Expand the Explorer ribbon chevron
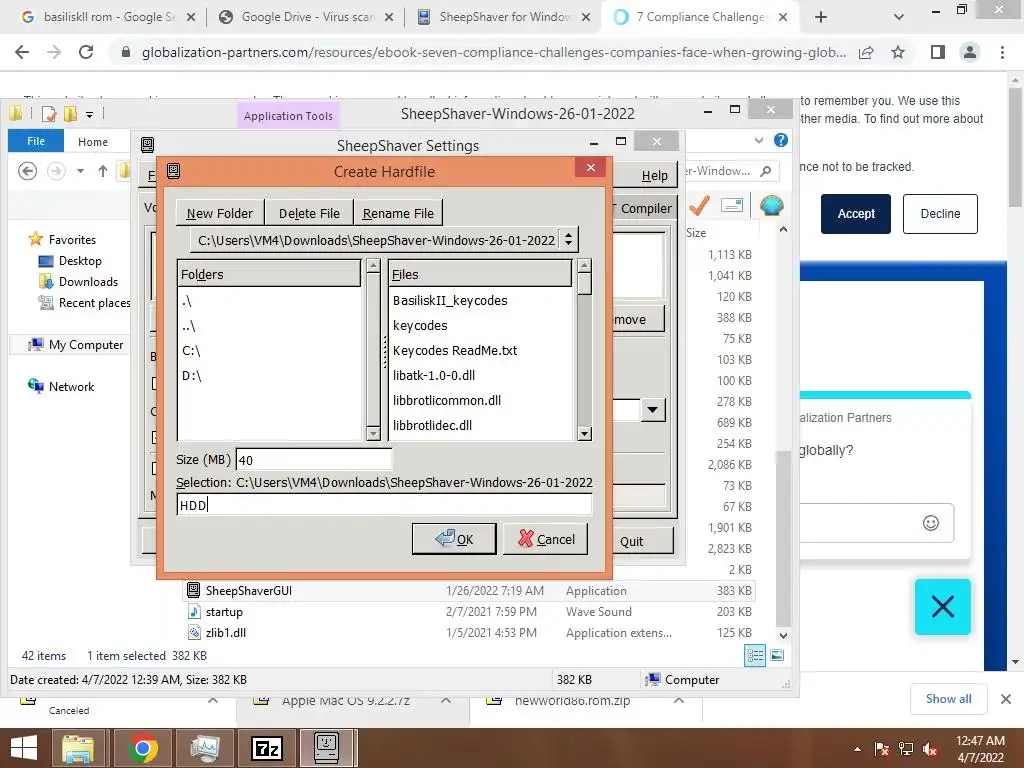 (759, 140)
